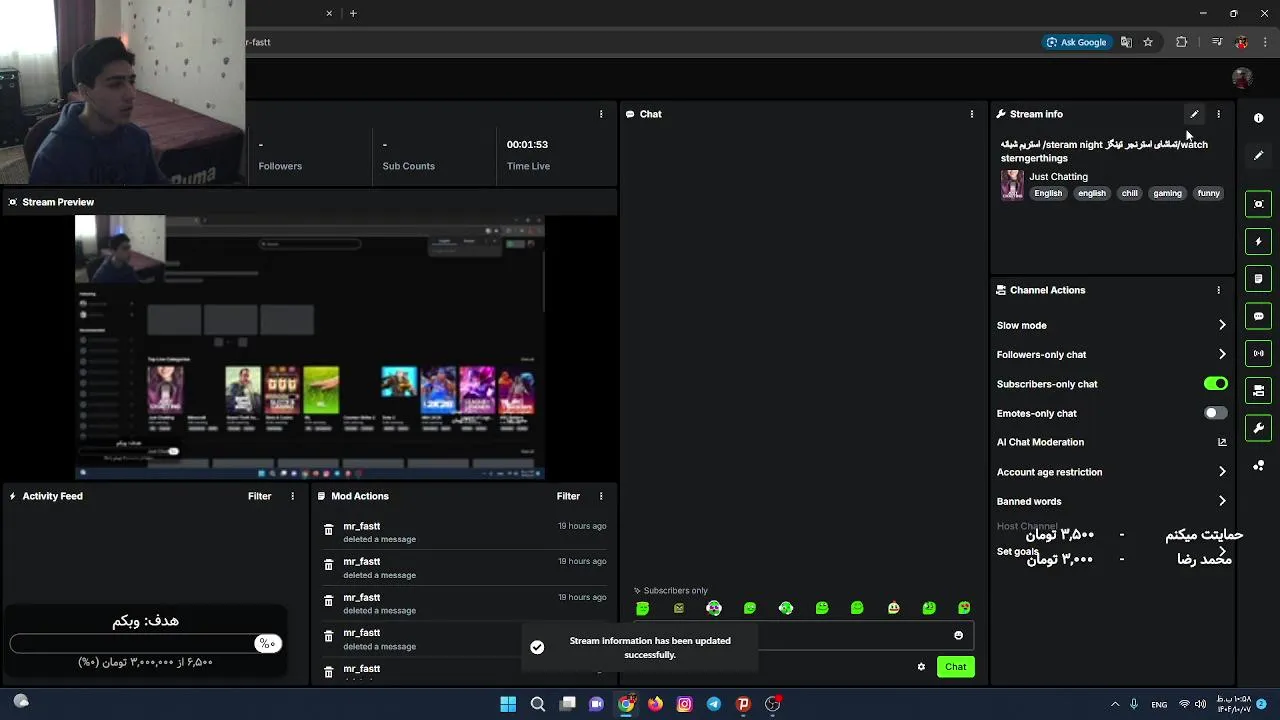Click the Stream Preview video thumbnail
The width and height of the screenshot is (1280, 720).
coord(310,347)
